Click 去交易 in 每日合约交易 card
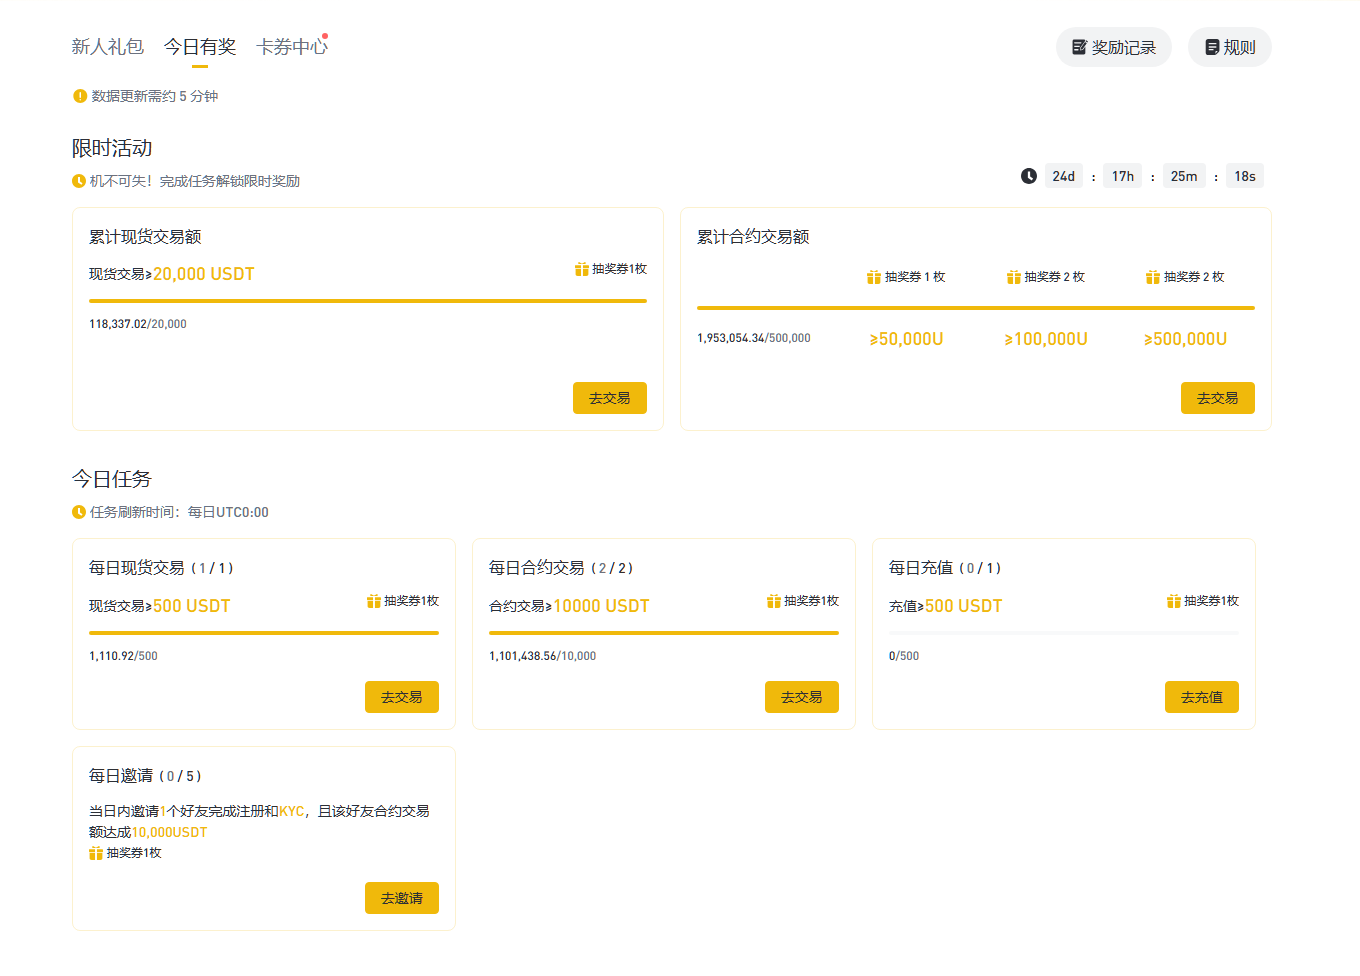 [x=802, y=697]
